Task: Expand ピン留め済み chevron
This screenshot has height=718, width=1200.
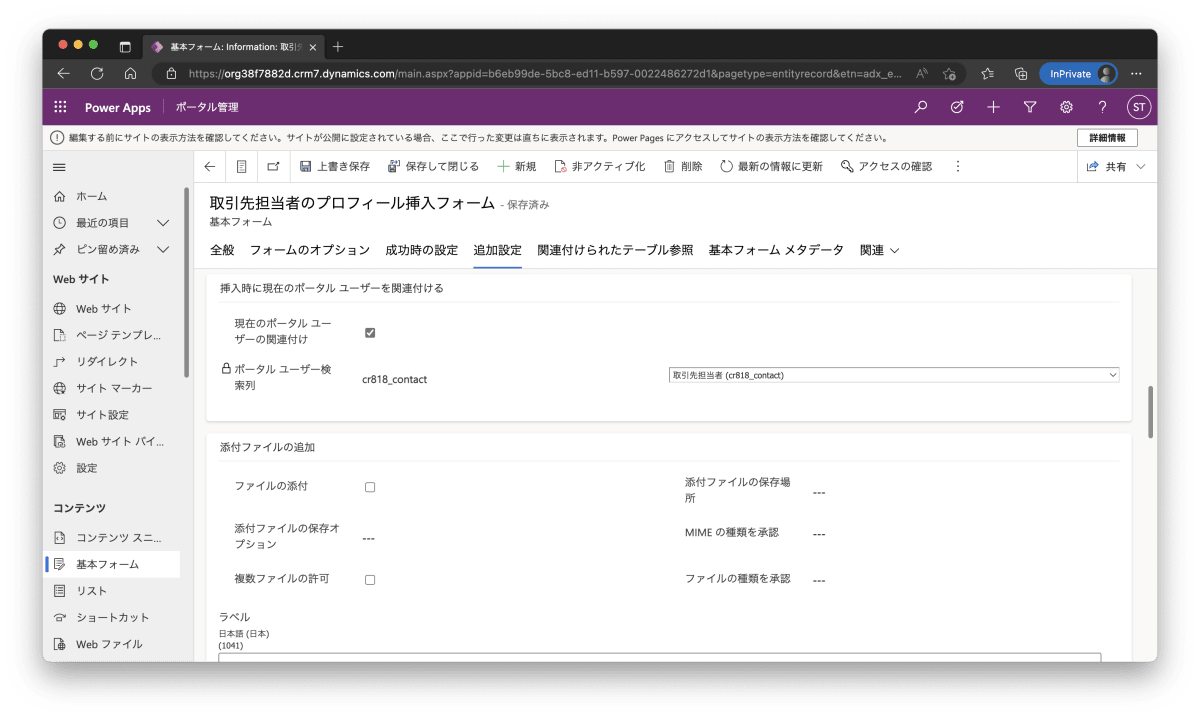Action: [163, 249]
